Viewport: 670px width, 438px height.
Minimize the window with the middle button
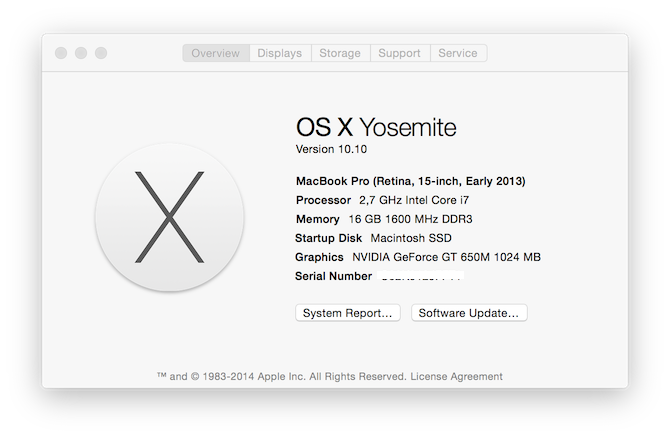[81, 53]
